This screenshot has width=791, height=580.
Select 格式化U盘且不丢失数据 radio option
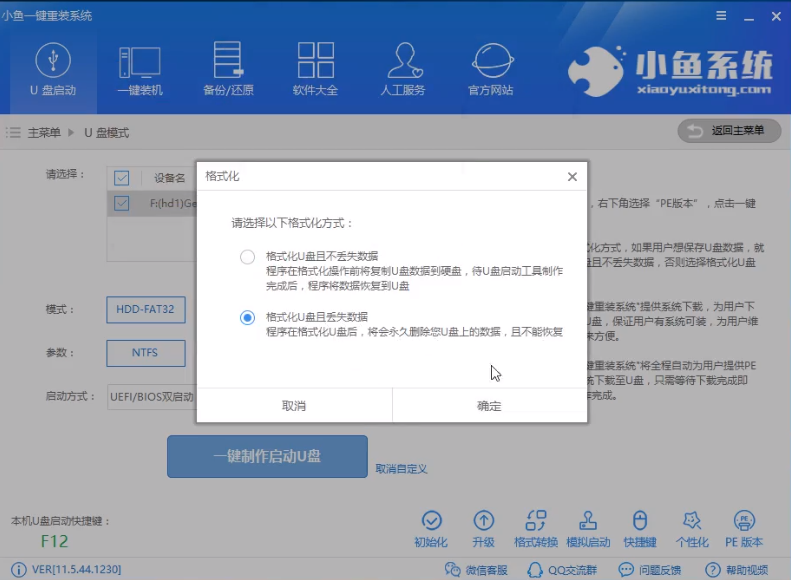point(248,257)
